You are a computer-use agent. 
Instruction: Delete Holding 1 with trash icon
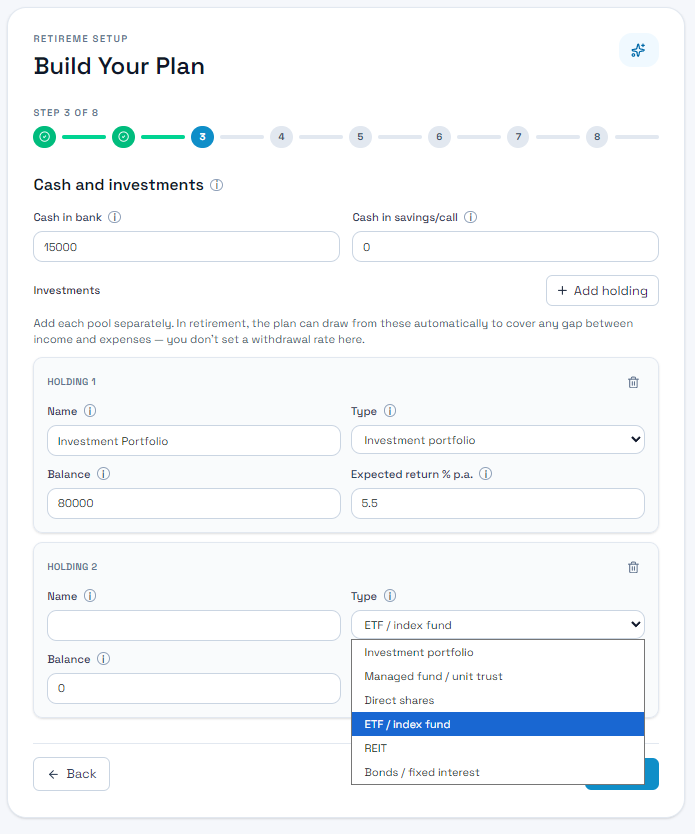point(633,382)
